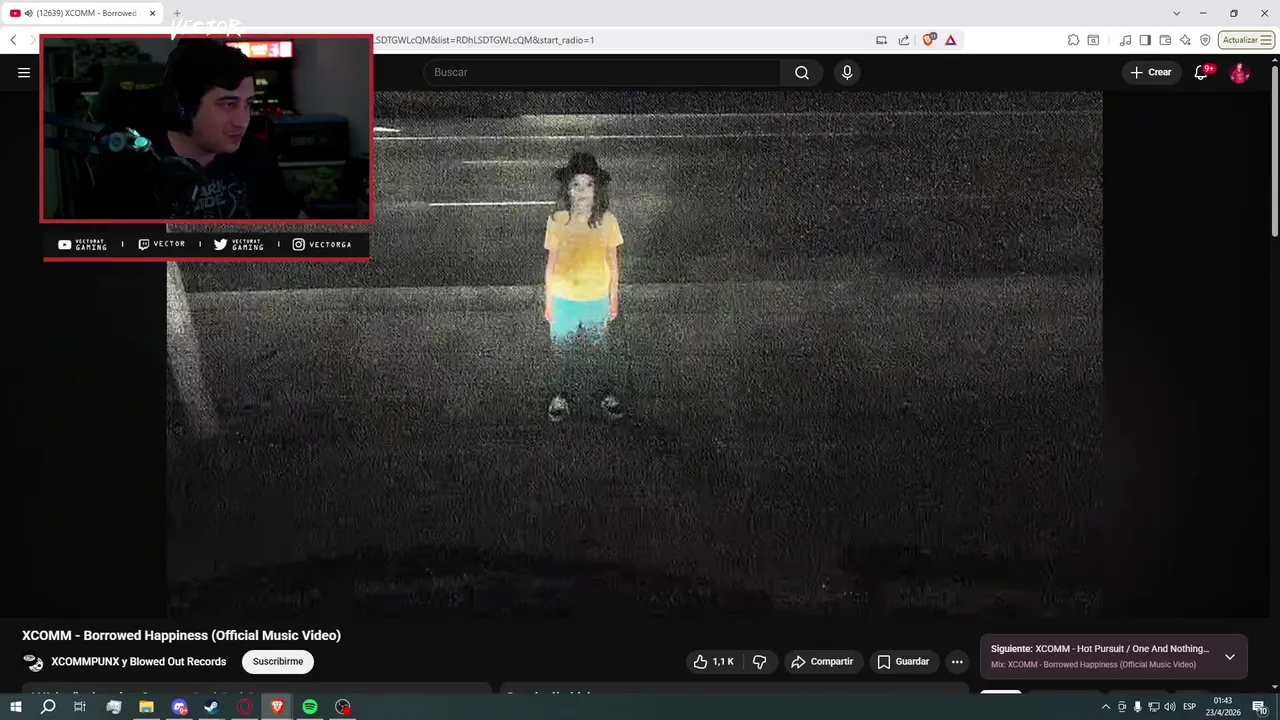Screen dimensions: 1280x720
Task: Toggle the browser sidebar panel
Action: pyautogui.click(x=1145, y=40)
